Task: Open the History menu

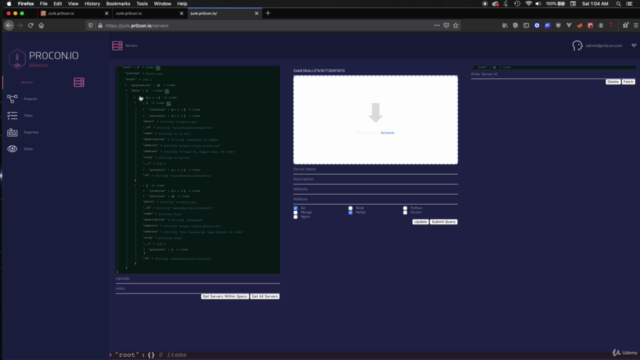Action: (92, 4)
